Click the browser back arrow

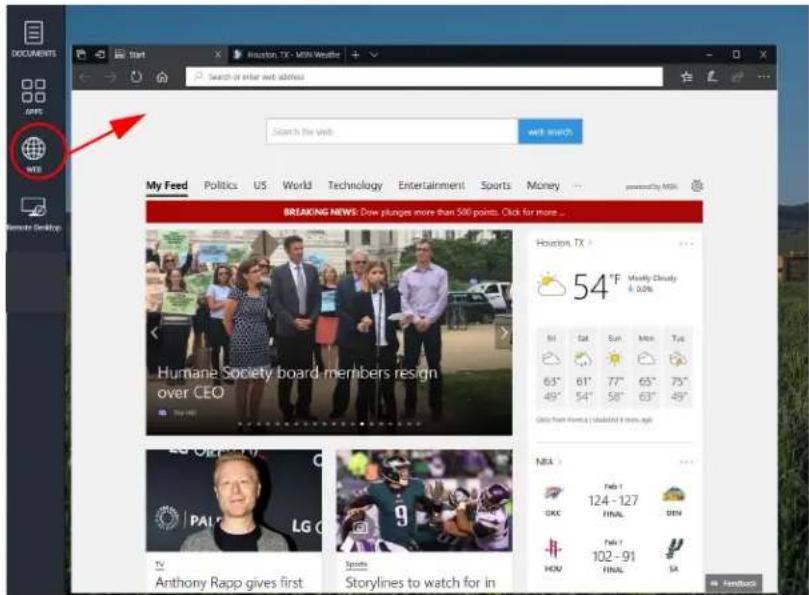pyautogui.click(x=85, y=77)
